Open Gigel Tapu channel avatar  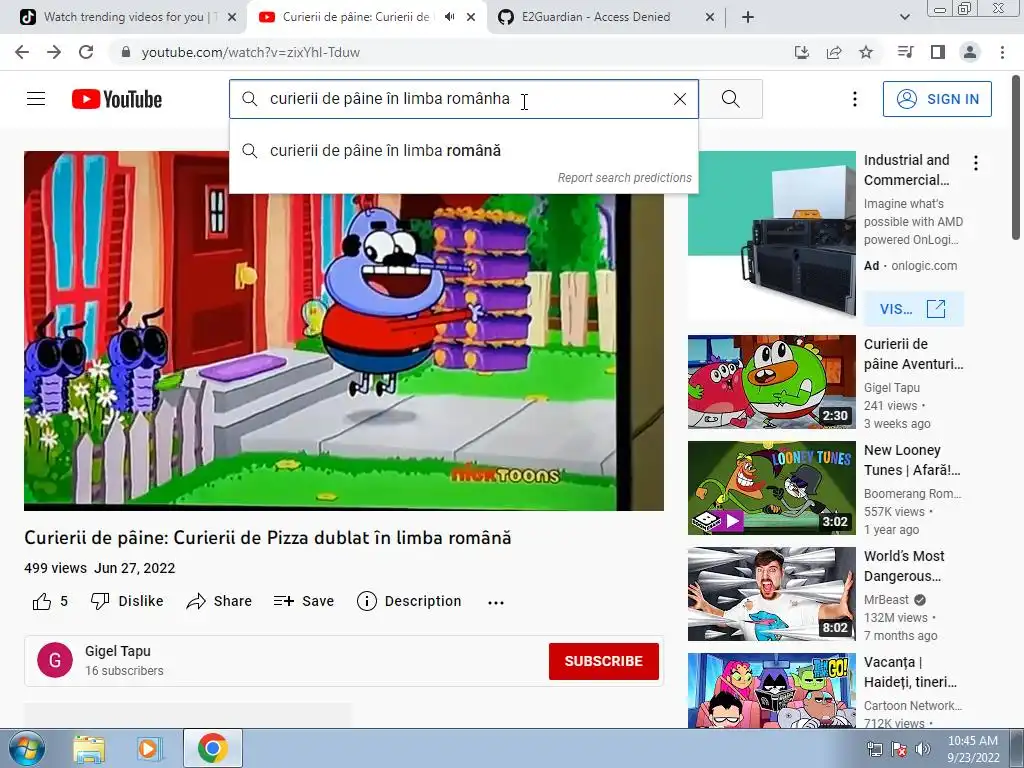[55, 660]
